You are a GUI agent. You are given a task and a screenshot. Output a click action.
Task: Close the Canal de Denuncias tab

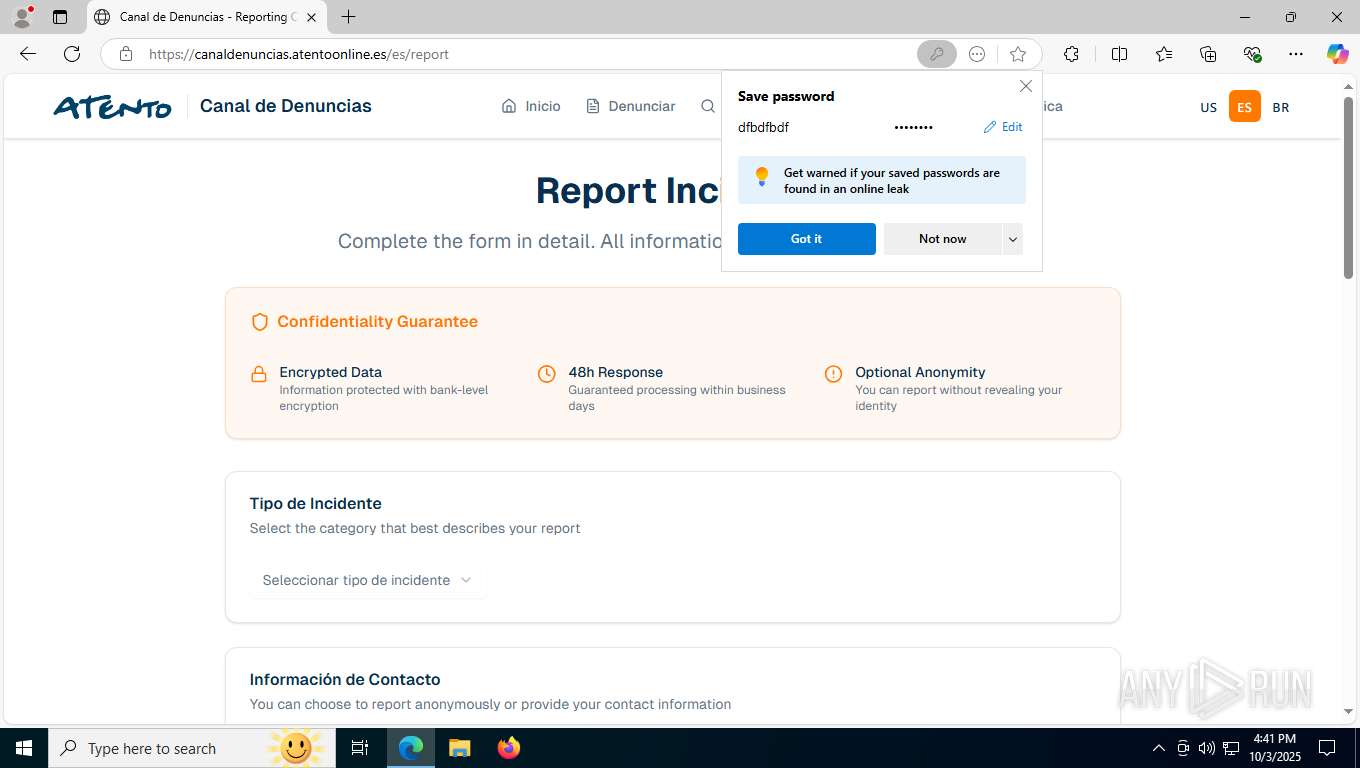pos(311,17)
